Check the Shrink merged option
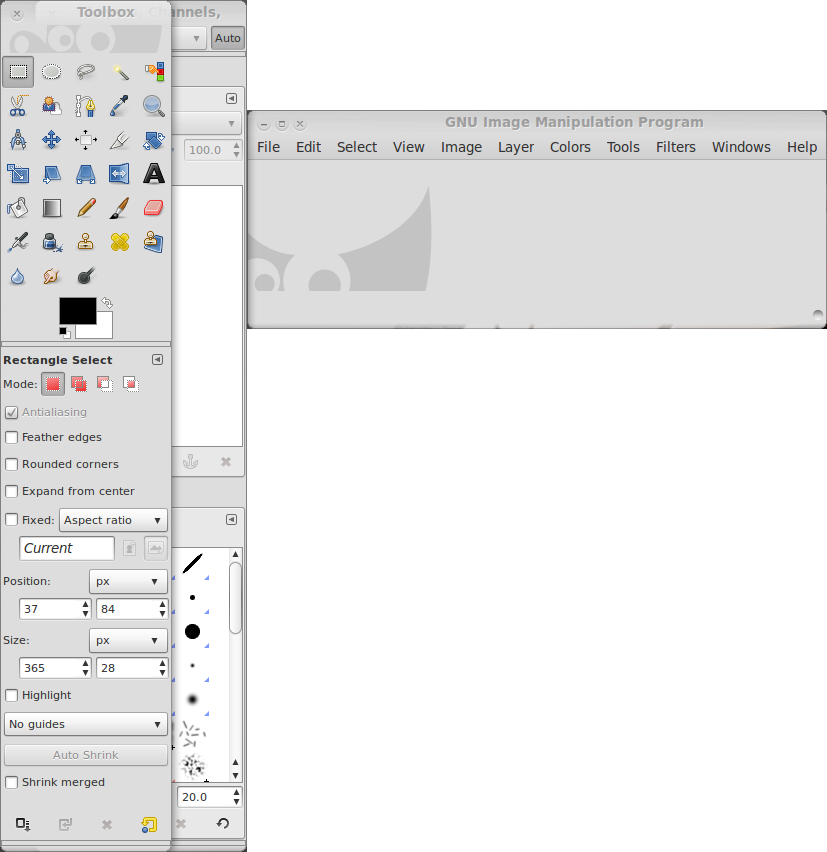 pyautogui.click(x=11, y=782)
